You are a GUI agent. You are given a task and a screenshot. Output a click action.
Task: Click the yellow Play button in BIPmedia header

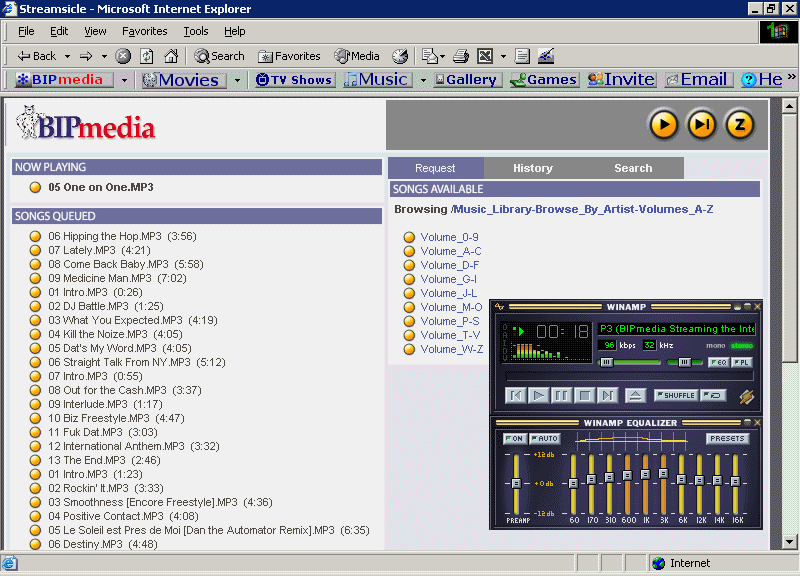point(663,124)
